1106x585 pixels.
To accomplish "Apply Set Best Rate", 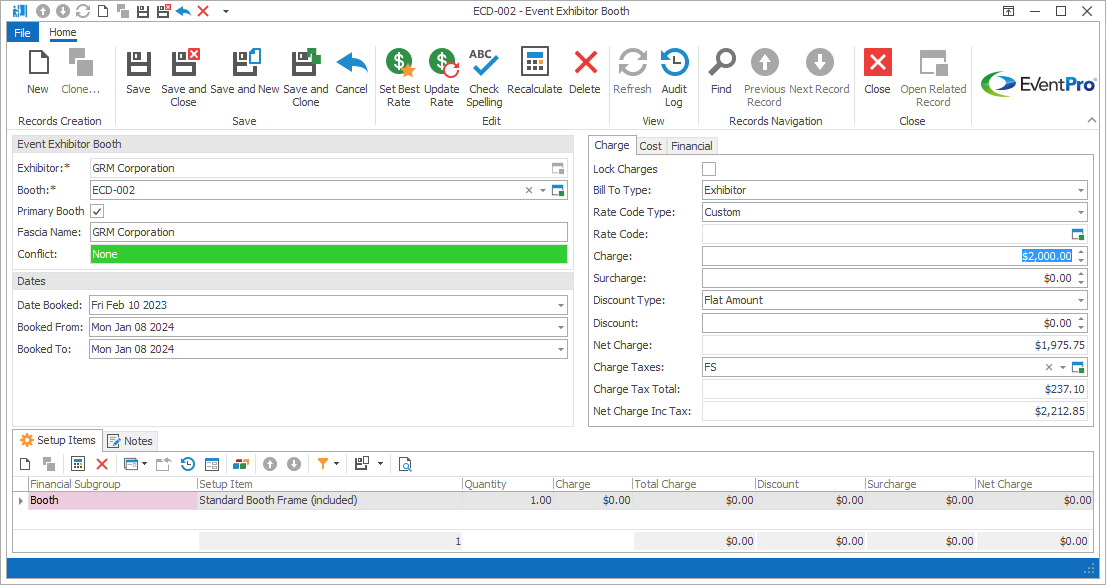I will tap(399, 78).
